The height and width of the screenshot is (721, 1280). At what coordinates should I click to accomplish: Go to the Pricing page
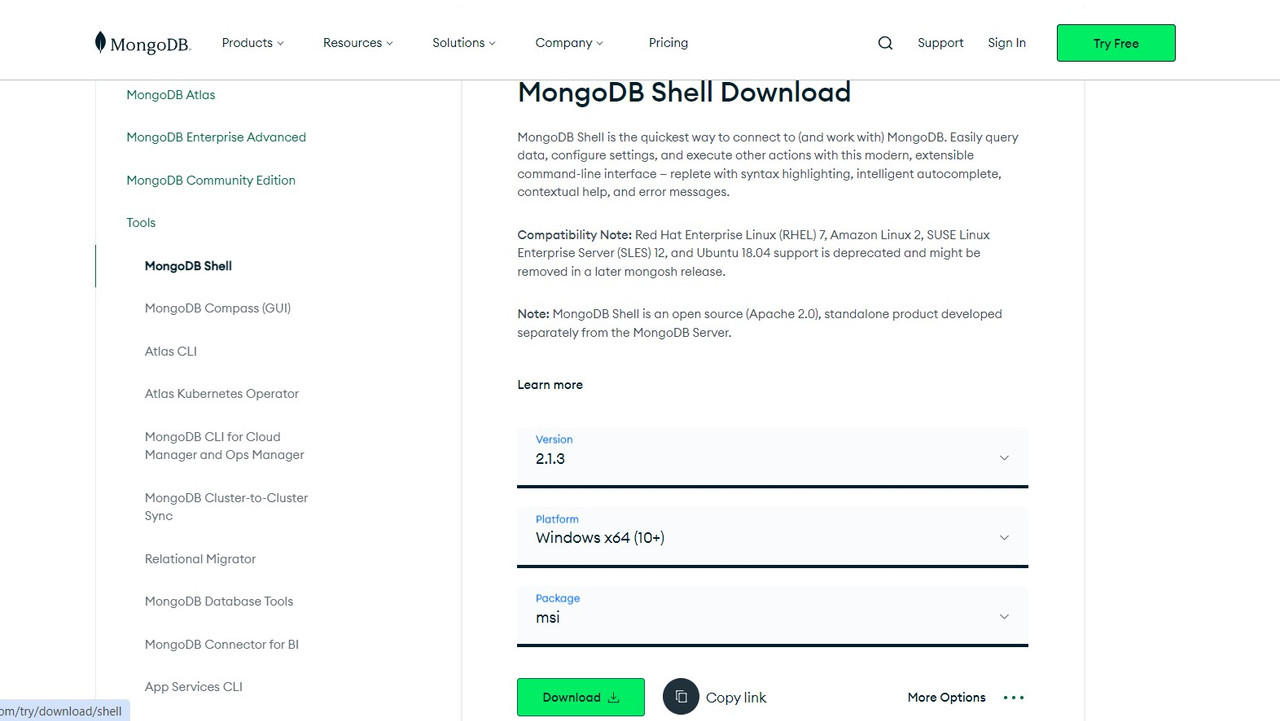click(x=668, y=43)
